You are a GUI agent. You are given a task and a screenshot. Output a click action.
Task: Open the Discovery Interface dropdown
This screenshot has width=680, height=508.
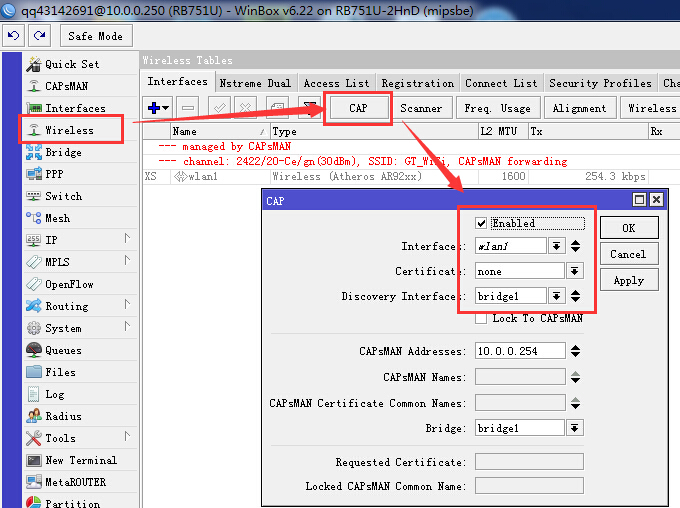(x=556, y=296)
